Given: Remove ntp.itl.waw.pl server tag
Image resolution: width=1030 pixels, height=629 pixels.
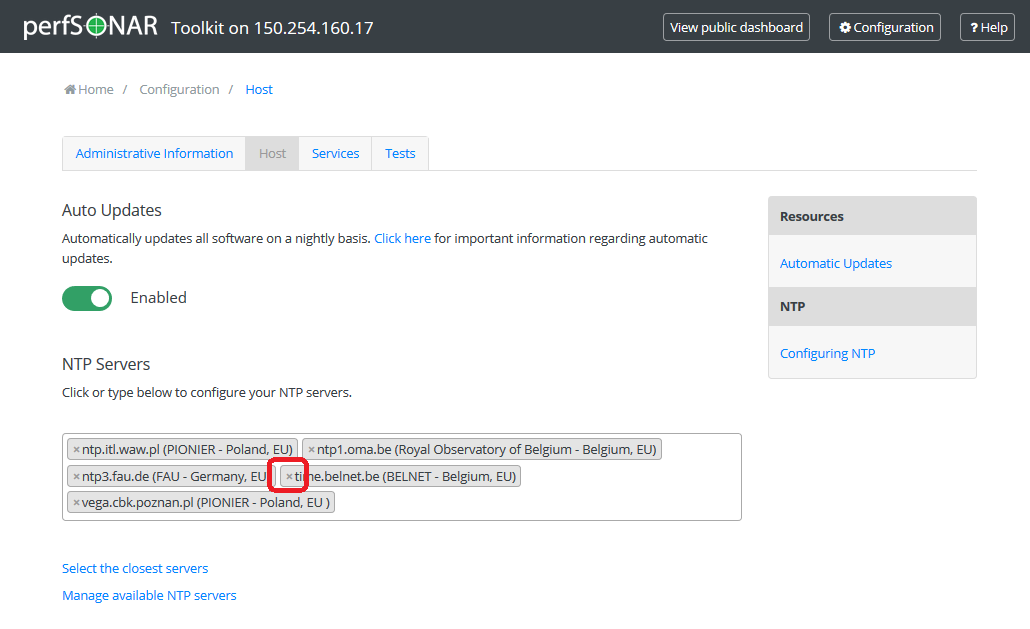Looking at the screenshot, I should pos(76,450).
